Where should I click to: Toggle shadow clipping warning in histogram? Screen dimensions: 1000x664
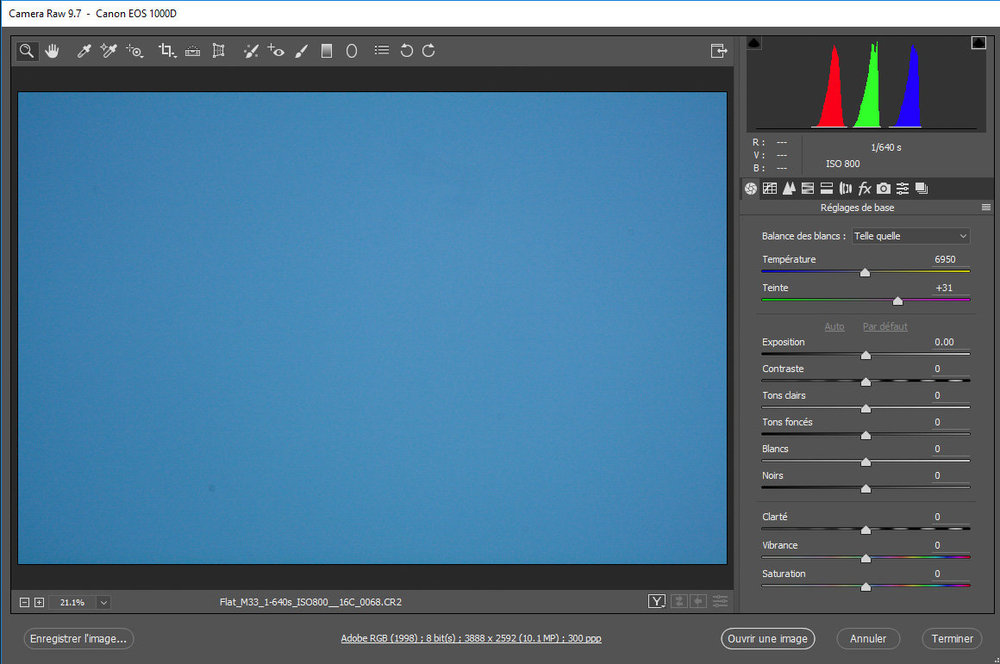tap(754, 43)
